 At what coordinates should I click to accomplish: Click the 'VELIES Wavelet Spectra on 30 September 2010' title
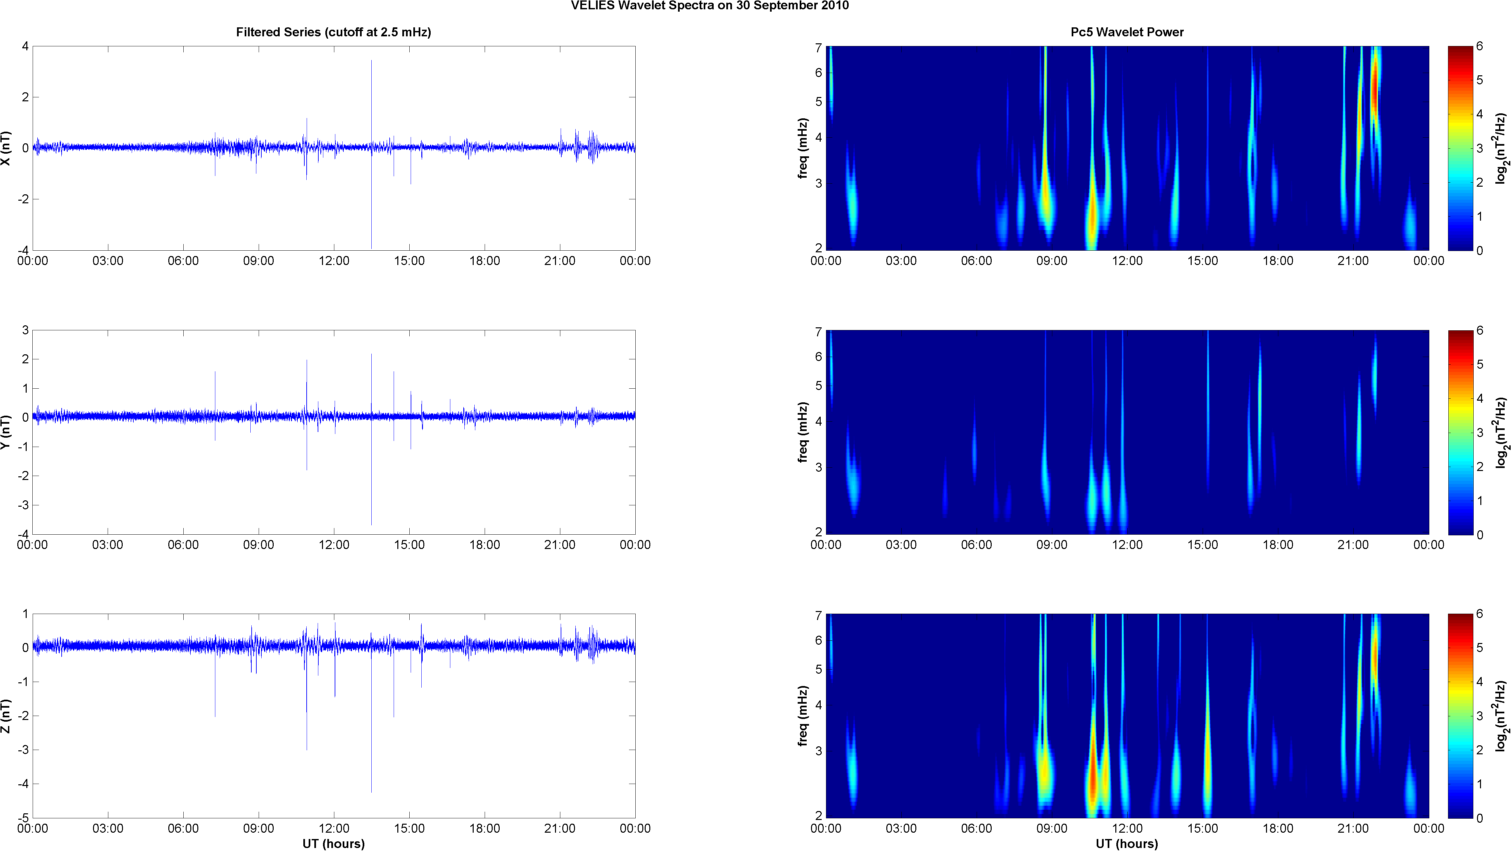(x=709, y=6)
